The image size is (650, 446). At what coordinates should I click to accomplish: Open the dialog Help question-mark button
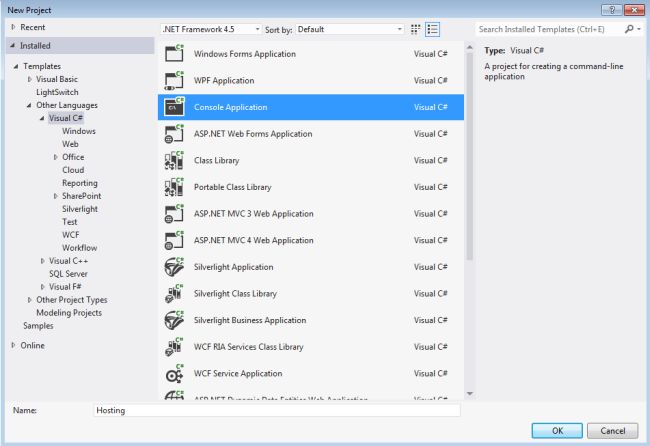click(611, 10)
